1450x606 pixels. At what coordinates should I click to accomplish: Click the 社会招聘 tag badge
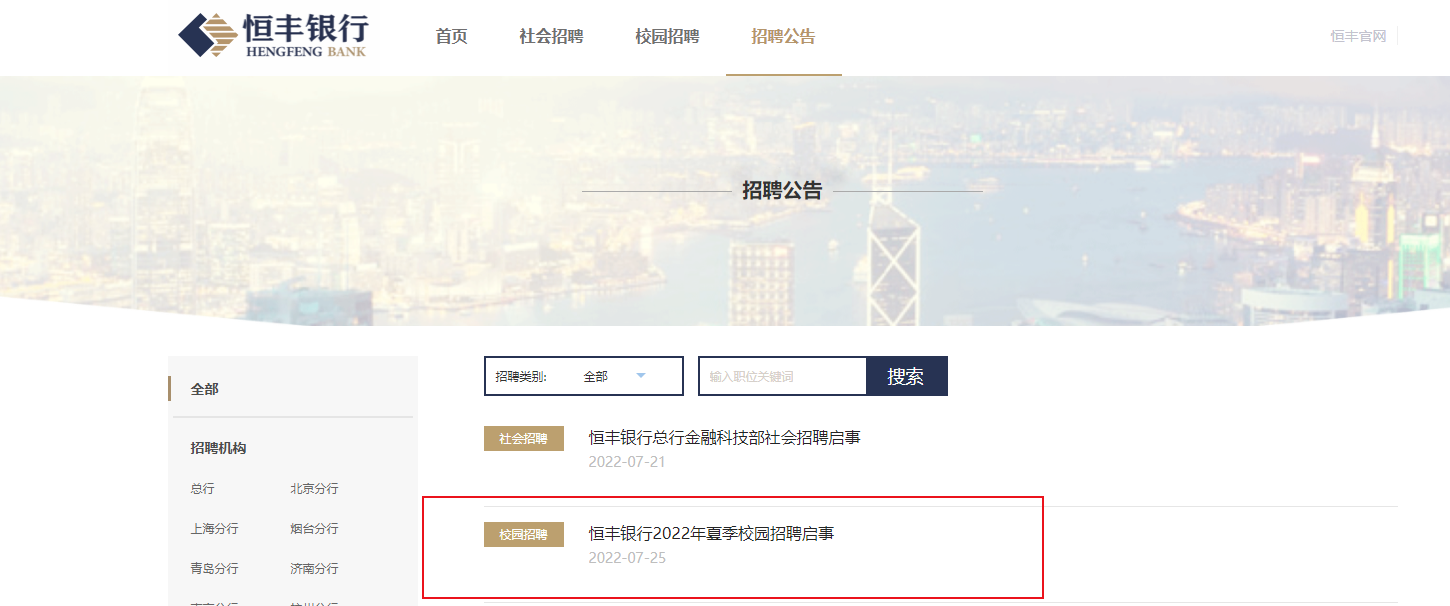pos(524,439)
